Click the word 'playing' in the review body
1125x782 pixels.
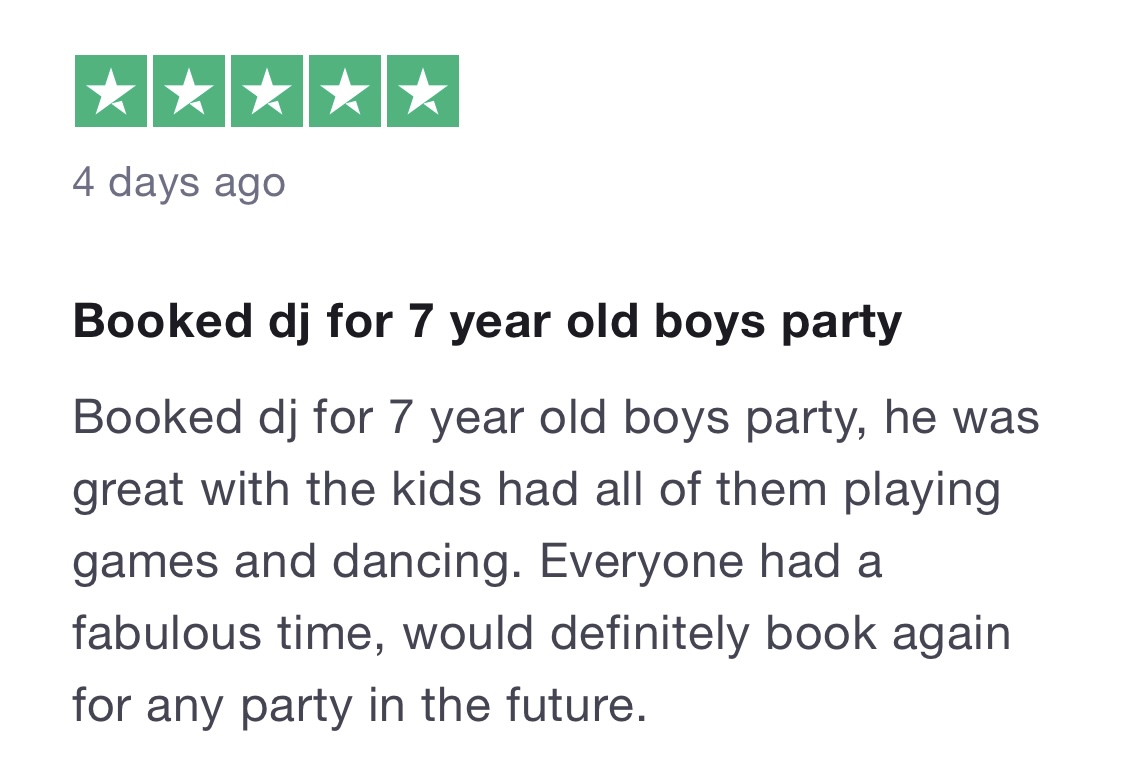pos(922,492)
